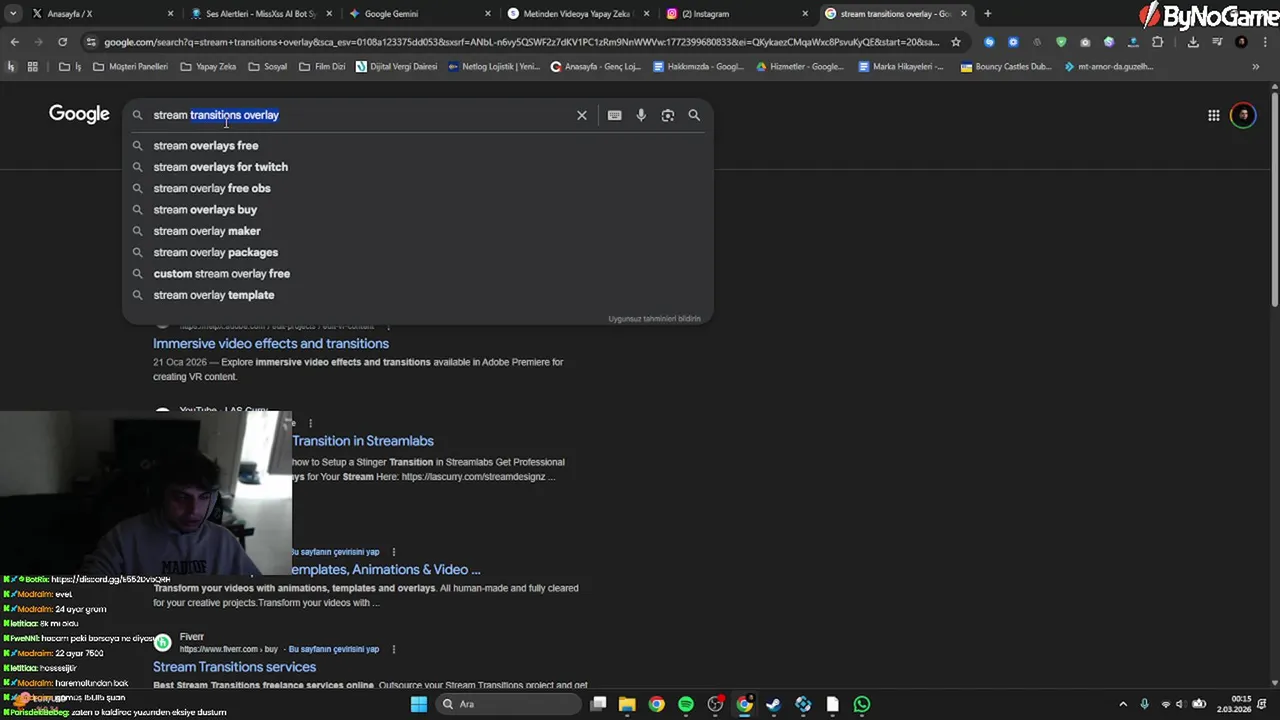Open more options for the Streamlabs YouTube result
This screenshot has height=720, width=1280.
point(311,423)
